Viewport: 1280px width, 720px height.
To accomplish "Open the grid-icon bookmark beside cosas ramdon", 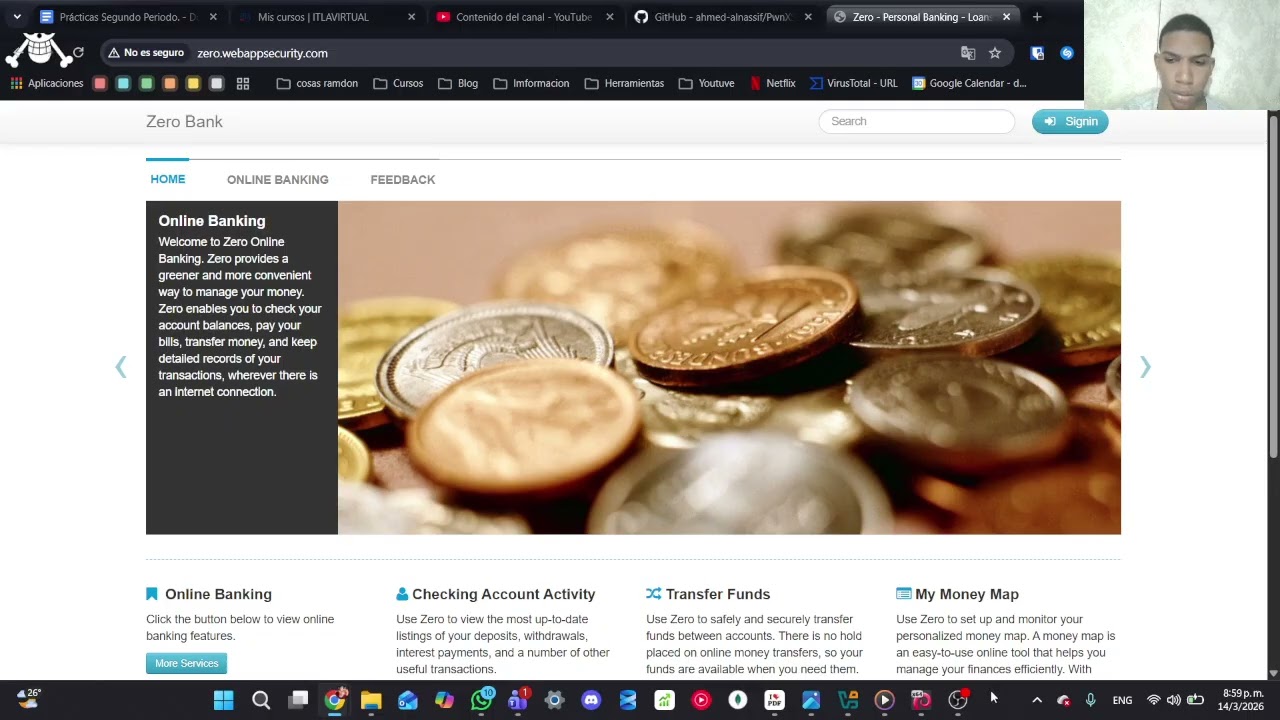I will 243,83.
